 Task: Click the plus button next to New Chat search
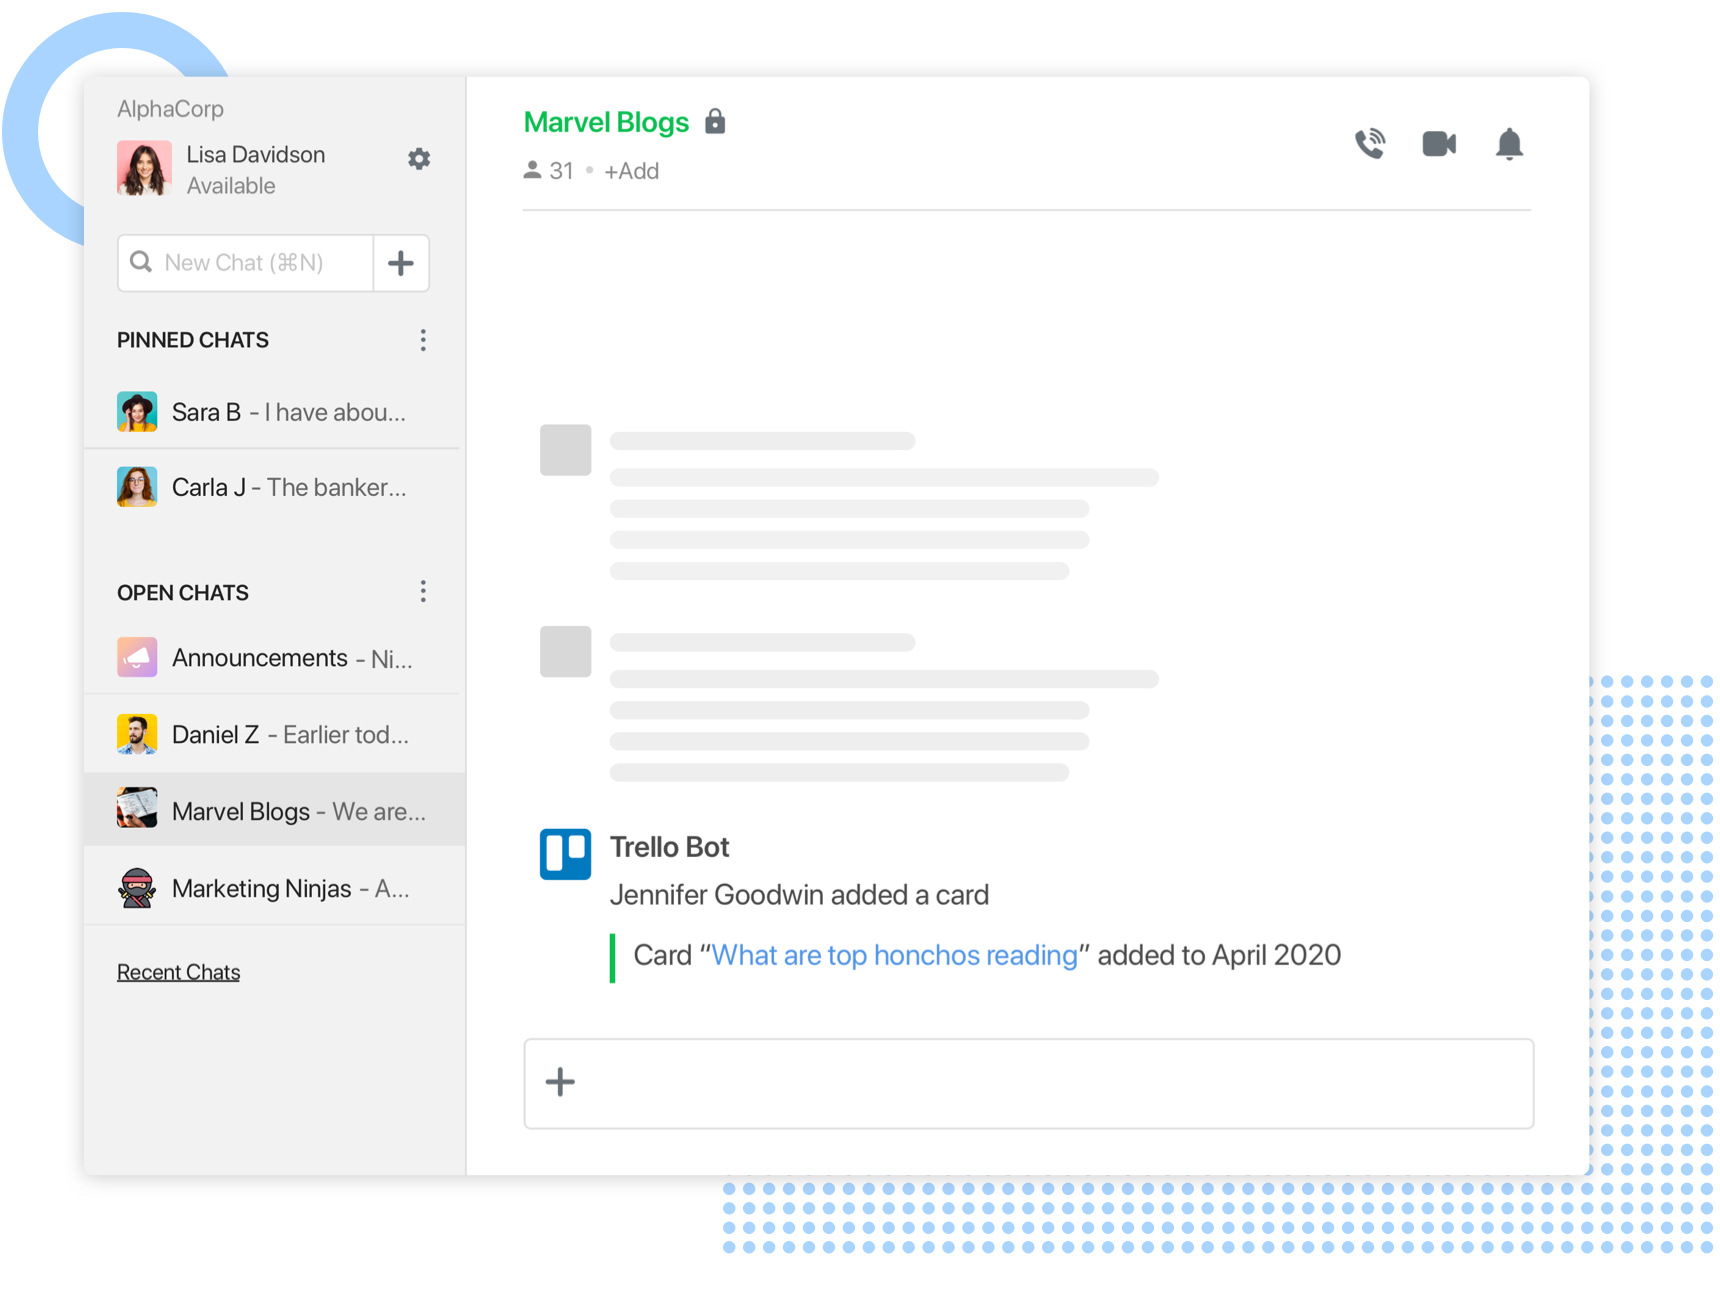[401, 263]
